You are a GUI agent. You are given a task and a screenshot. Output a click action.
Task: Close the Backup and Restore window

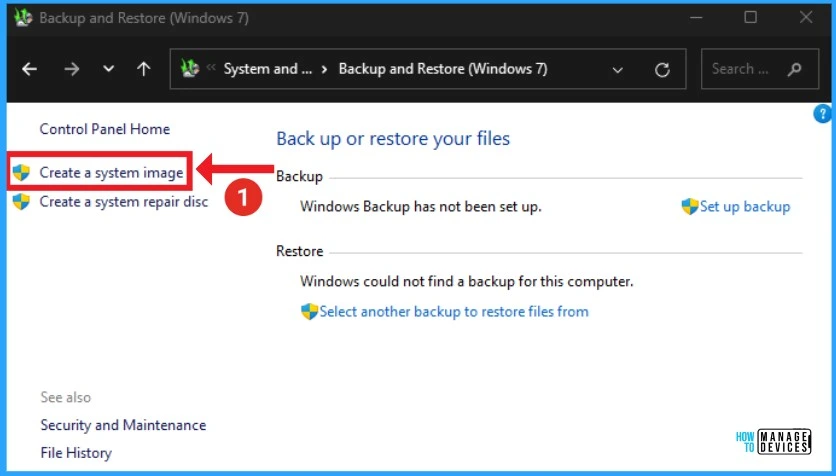click(x=806, y=18)
